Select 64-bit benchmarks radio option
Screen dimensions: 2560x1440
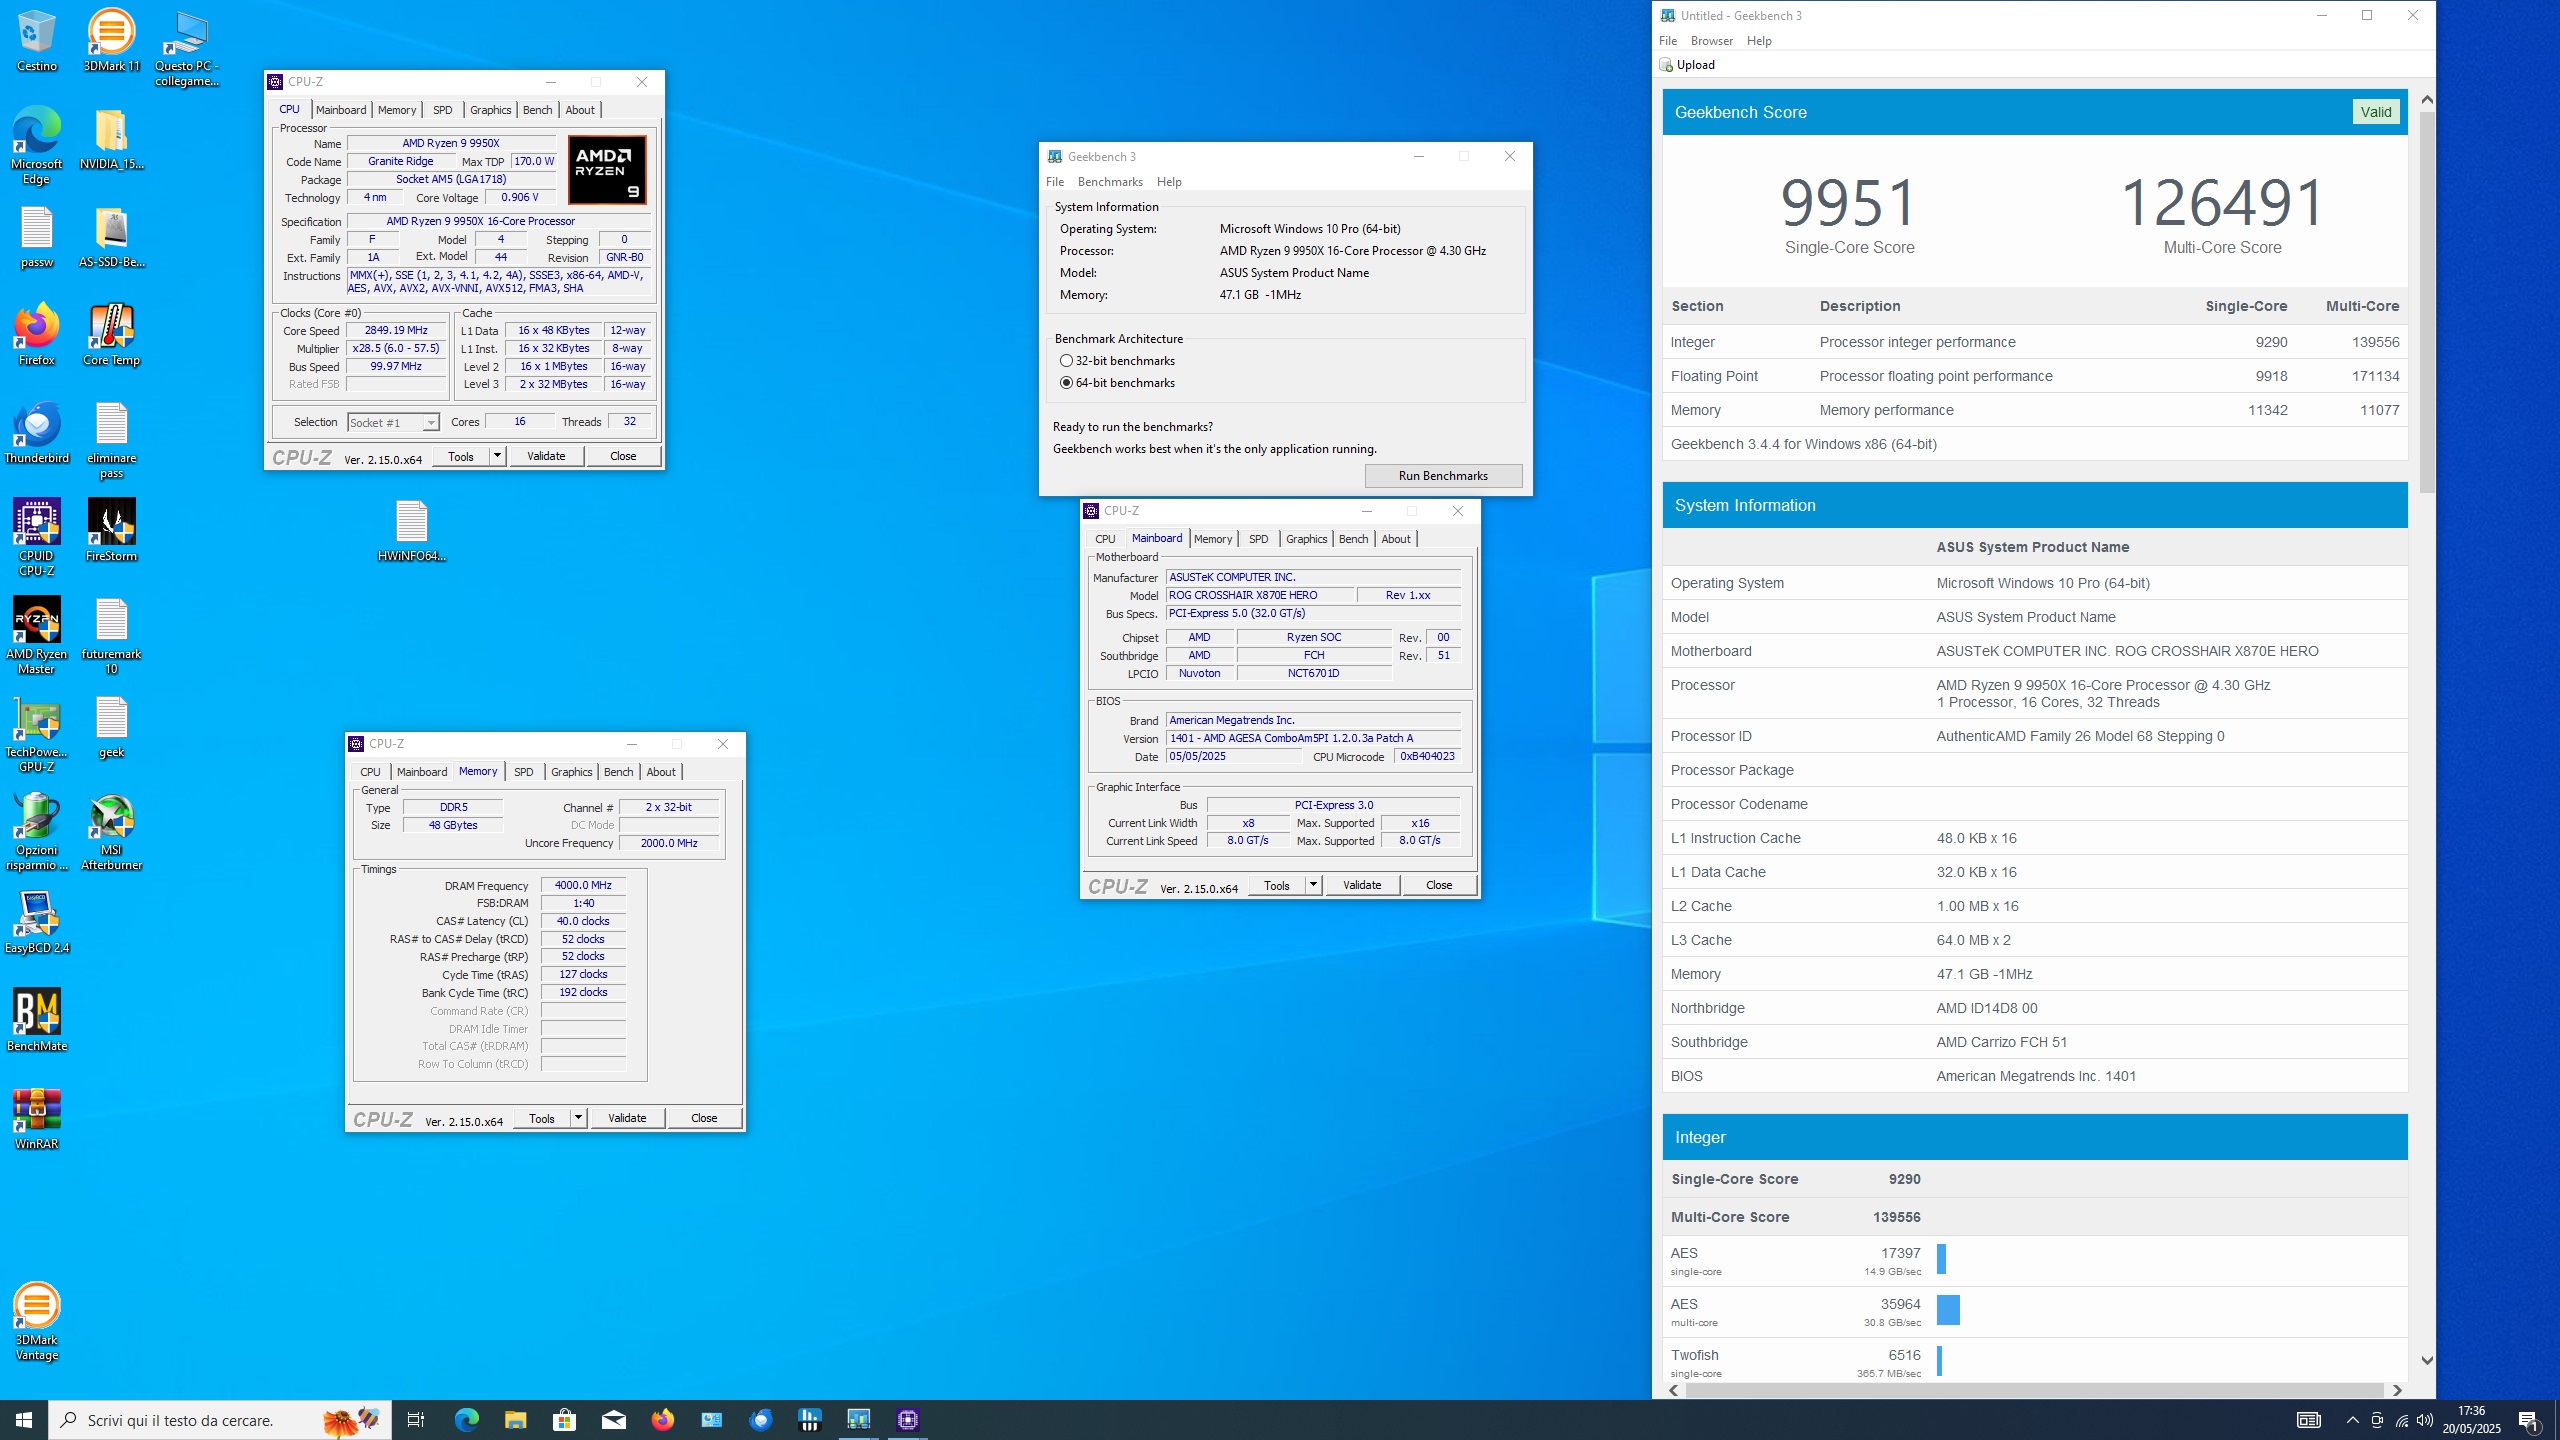(1066, 383)
